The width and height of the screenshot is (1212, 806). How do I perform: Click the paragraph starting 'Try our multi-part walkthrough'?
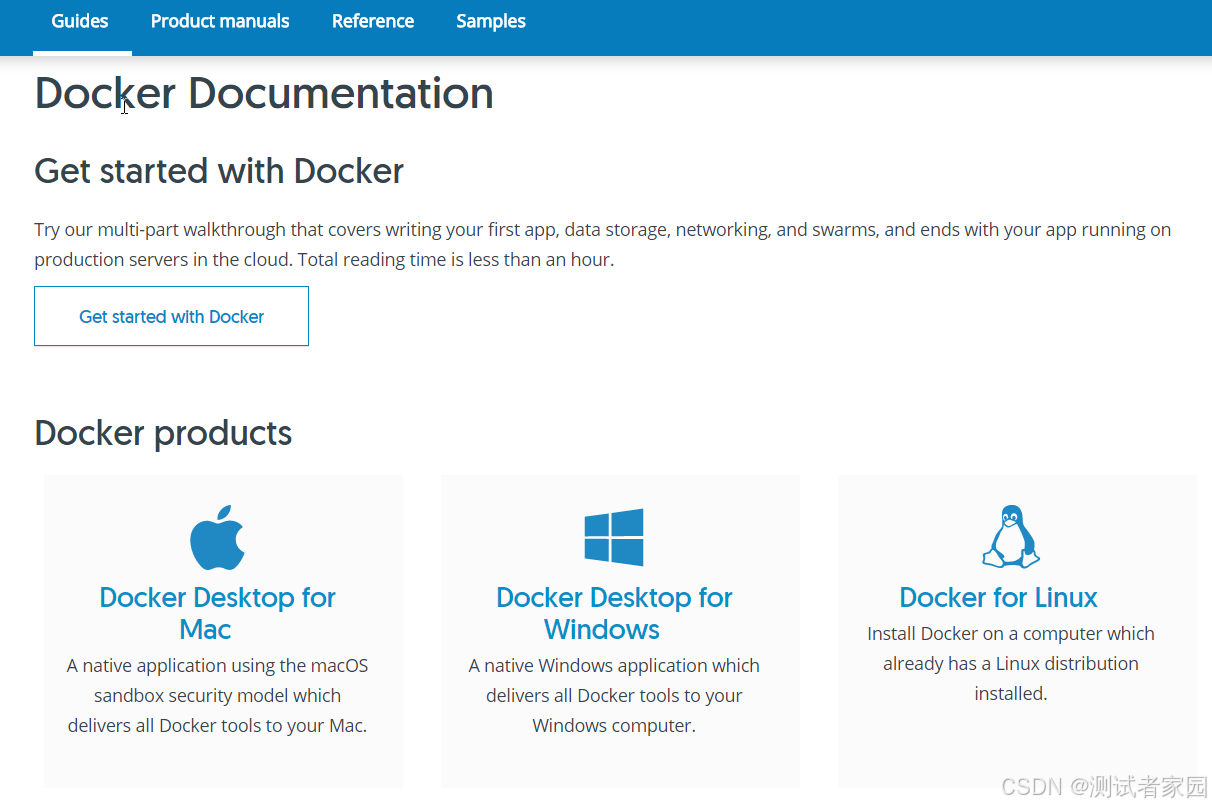coord(603,244)
